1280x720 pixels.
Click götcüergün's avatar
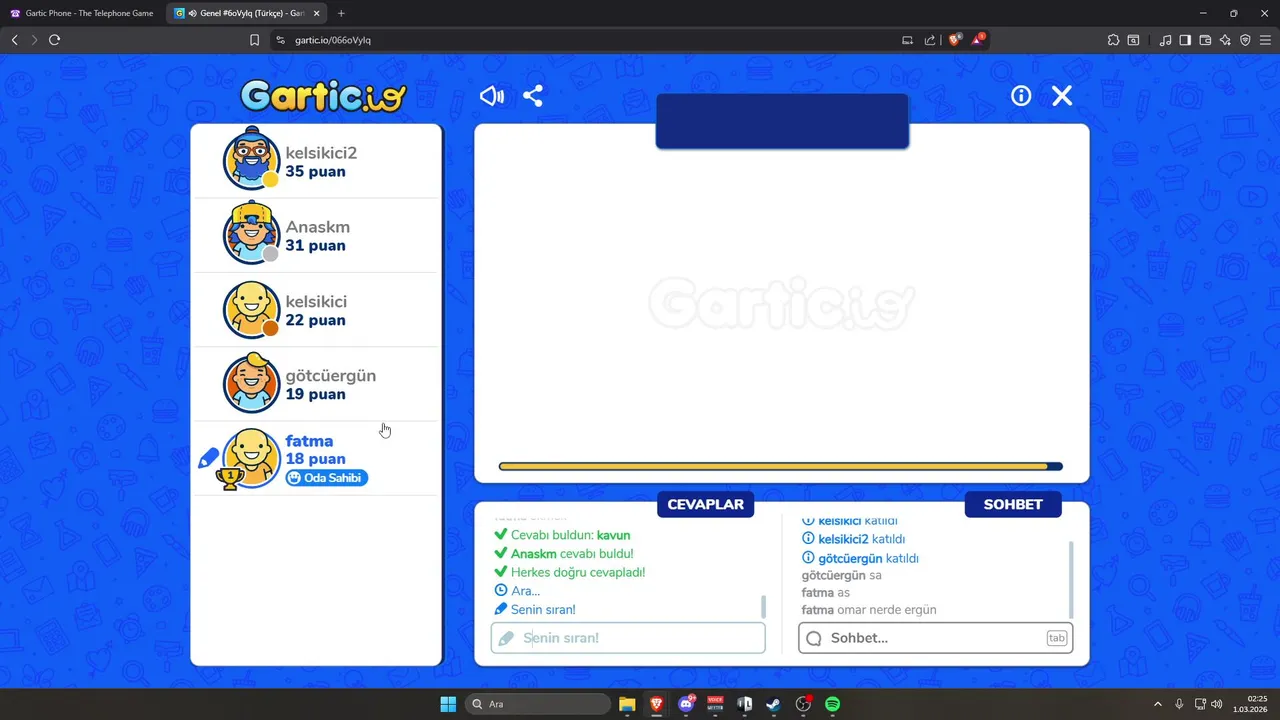[x=251, y=383]
